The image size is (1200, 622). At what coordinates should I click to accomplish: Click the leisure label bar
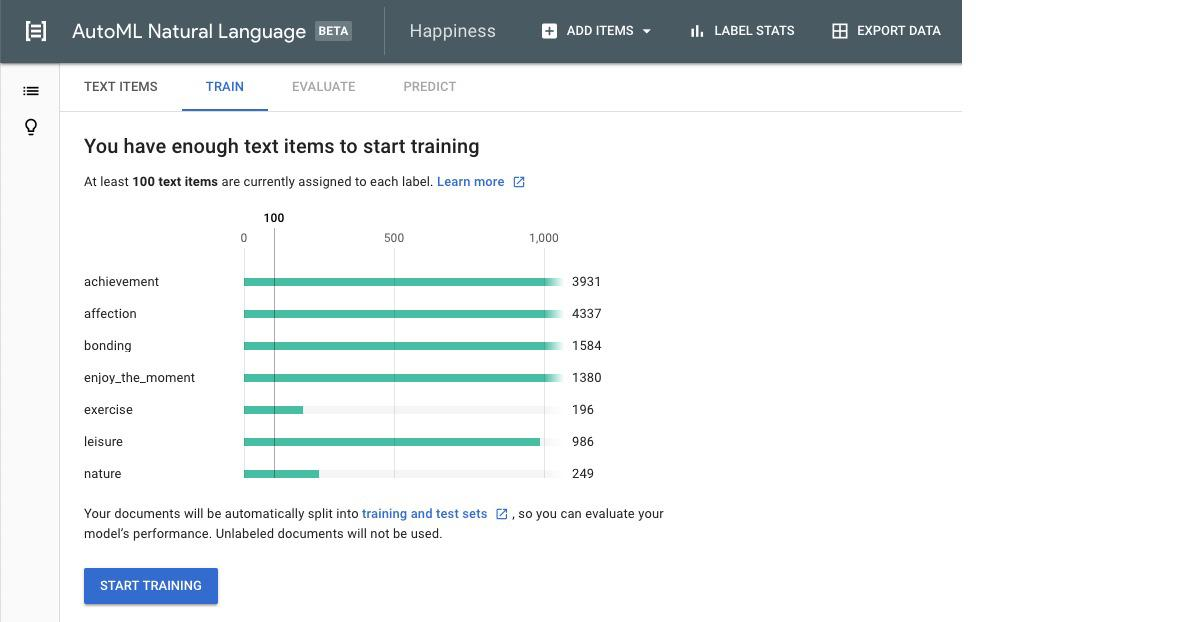[x=392, y=442]
